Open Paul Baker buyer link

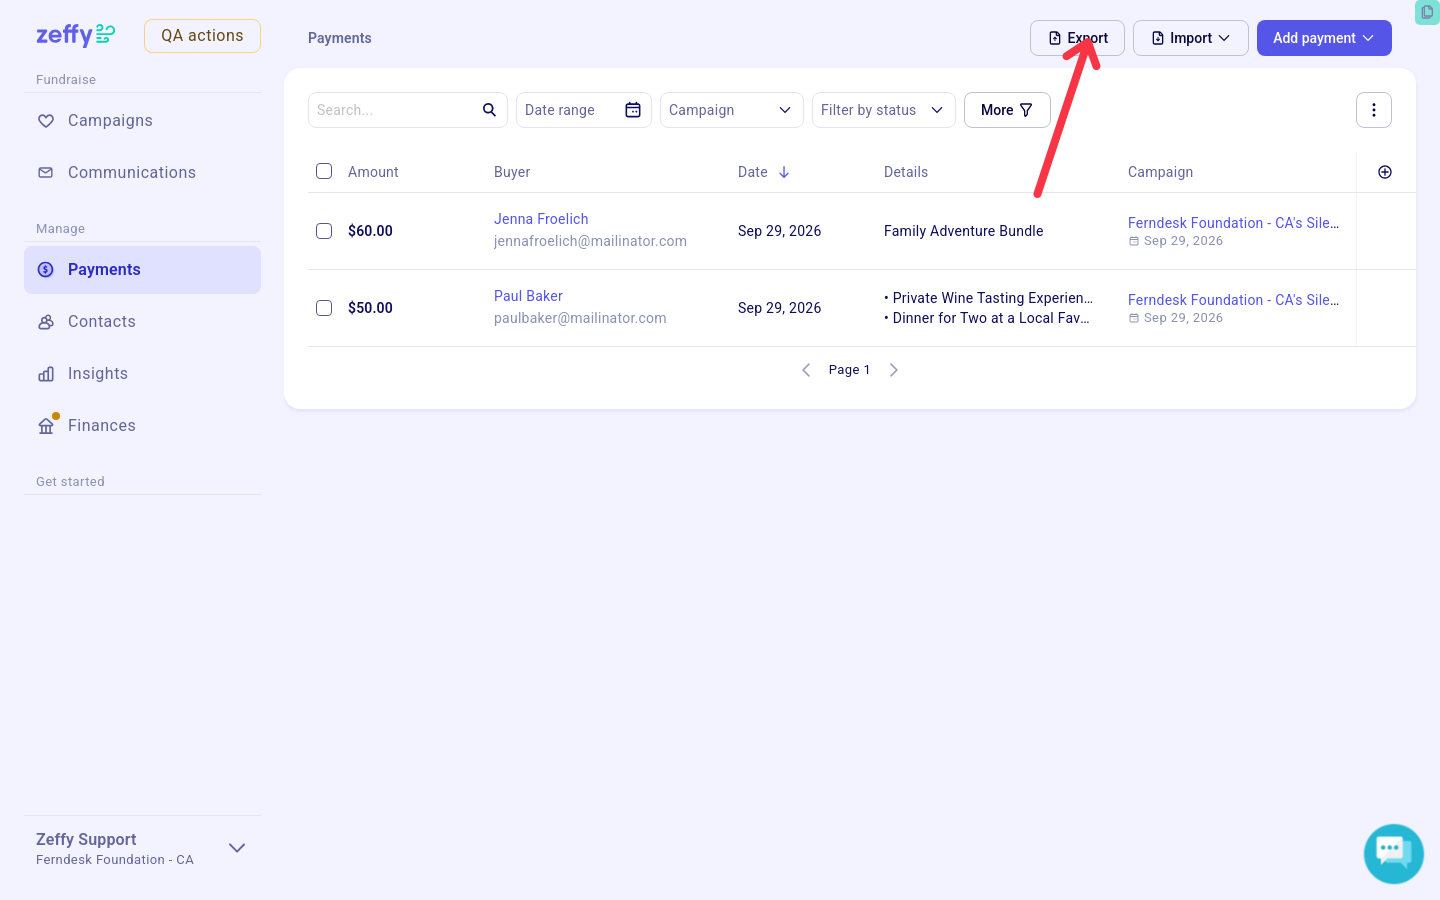528,296
